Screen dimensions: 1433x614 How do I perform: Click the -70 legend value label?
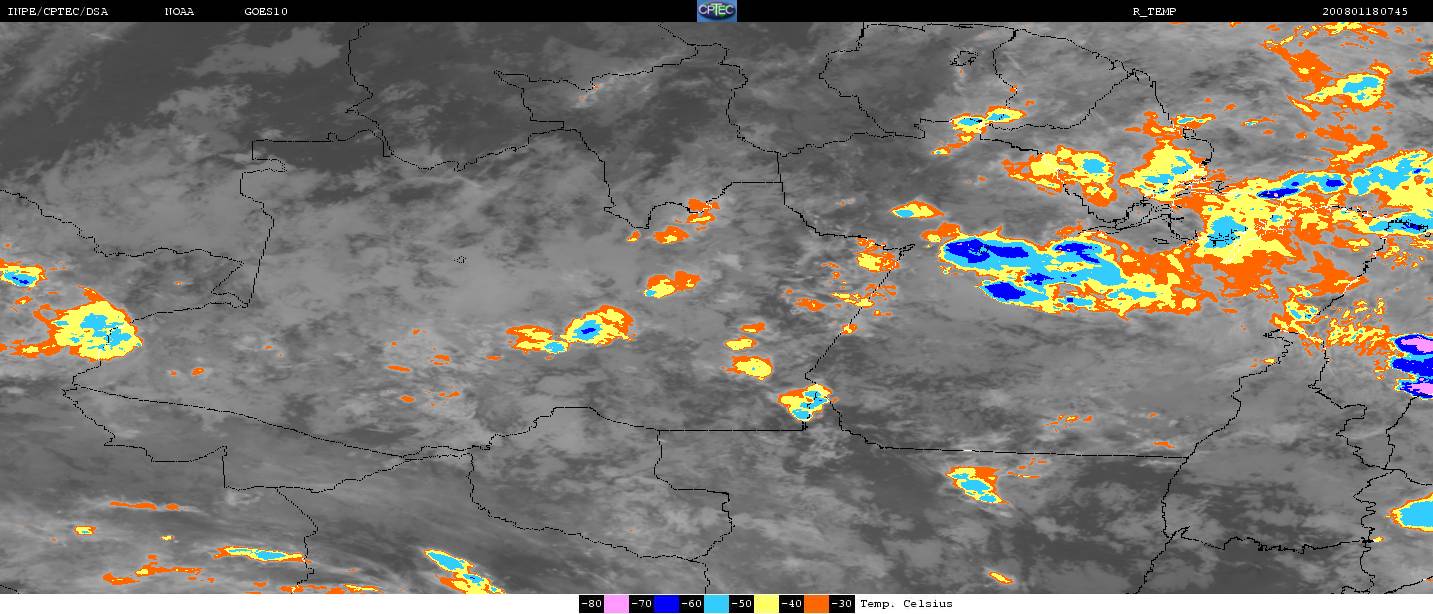click(x=641, y=603)
